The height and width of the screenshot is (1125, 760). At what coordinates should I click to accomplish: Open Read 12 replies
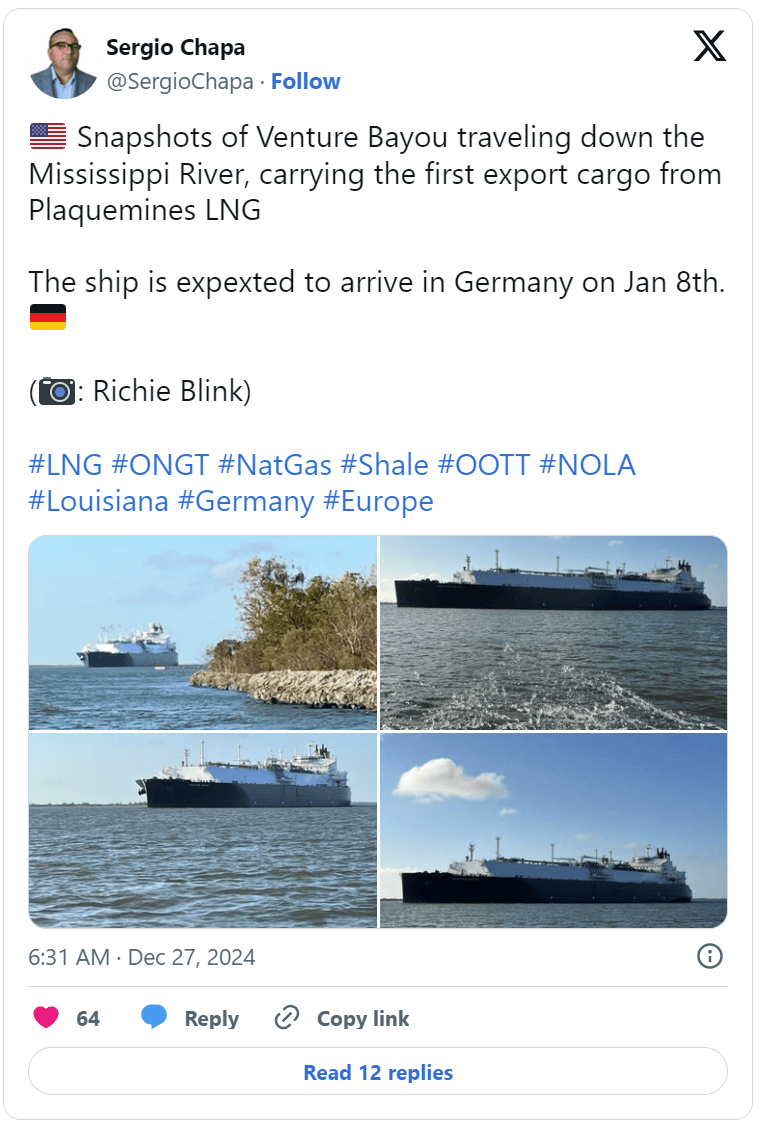tap(378, 1071)
